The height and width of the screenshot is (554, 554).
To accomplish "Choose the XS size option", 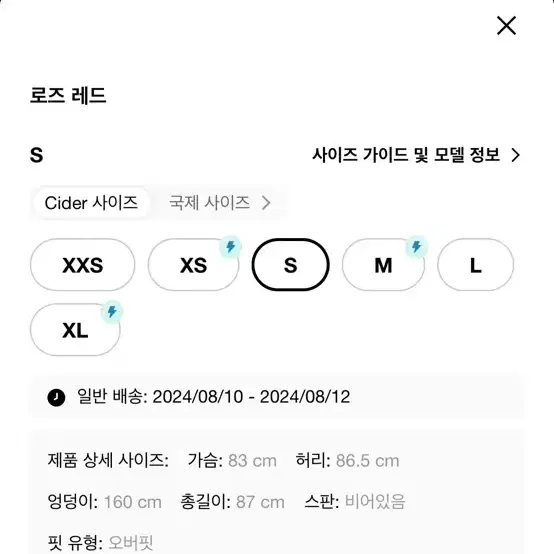I will 193,265.
